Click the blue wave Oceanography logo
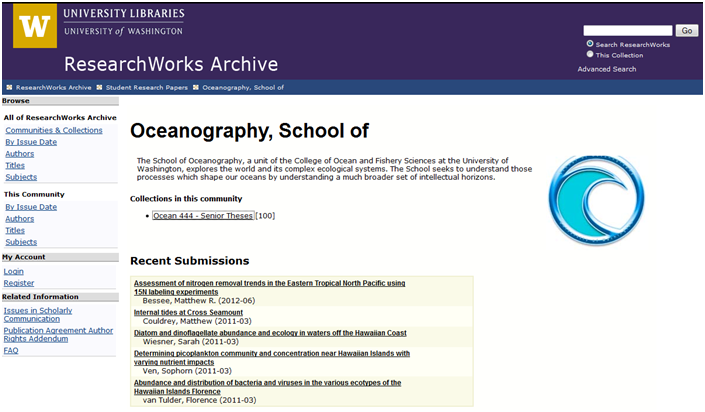 click(x=596, y=200)
